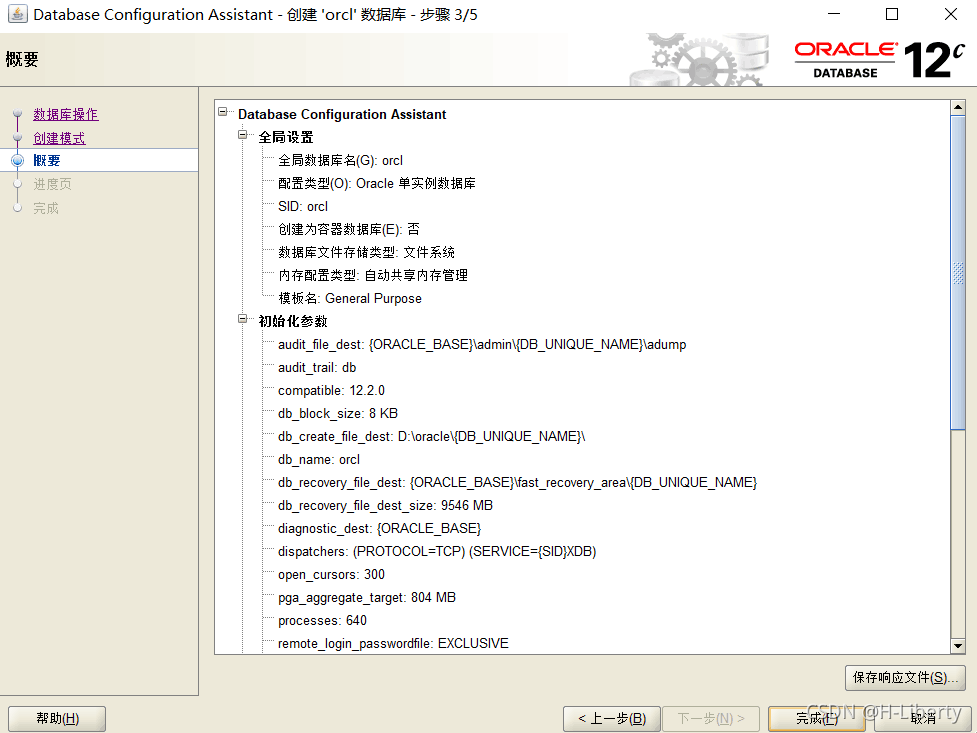Collapse the 全局设置 tree section
Image resolution: width=977 pixels, height=733 pixels.
(242, 135)
